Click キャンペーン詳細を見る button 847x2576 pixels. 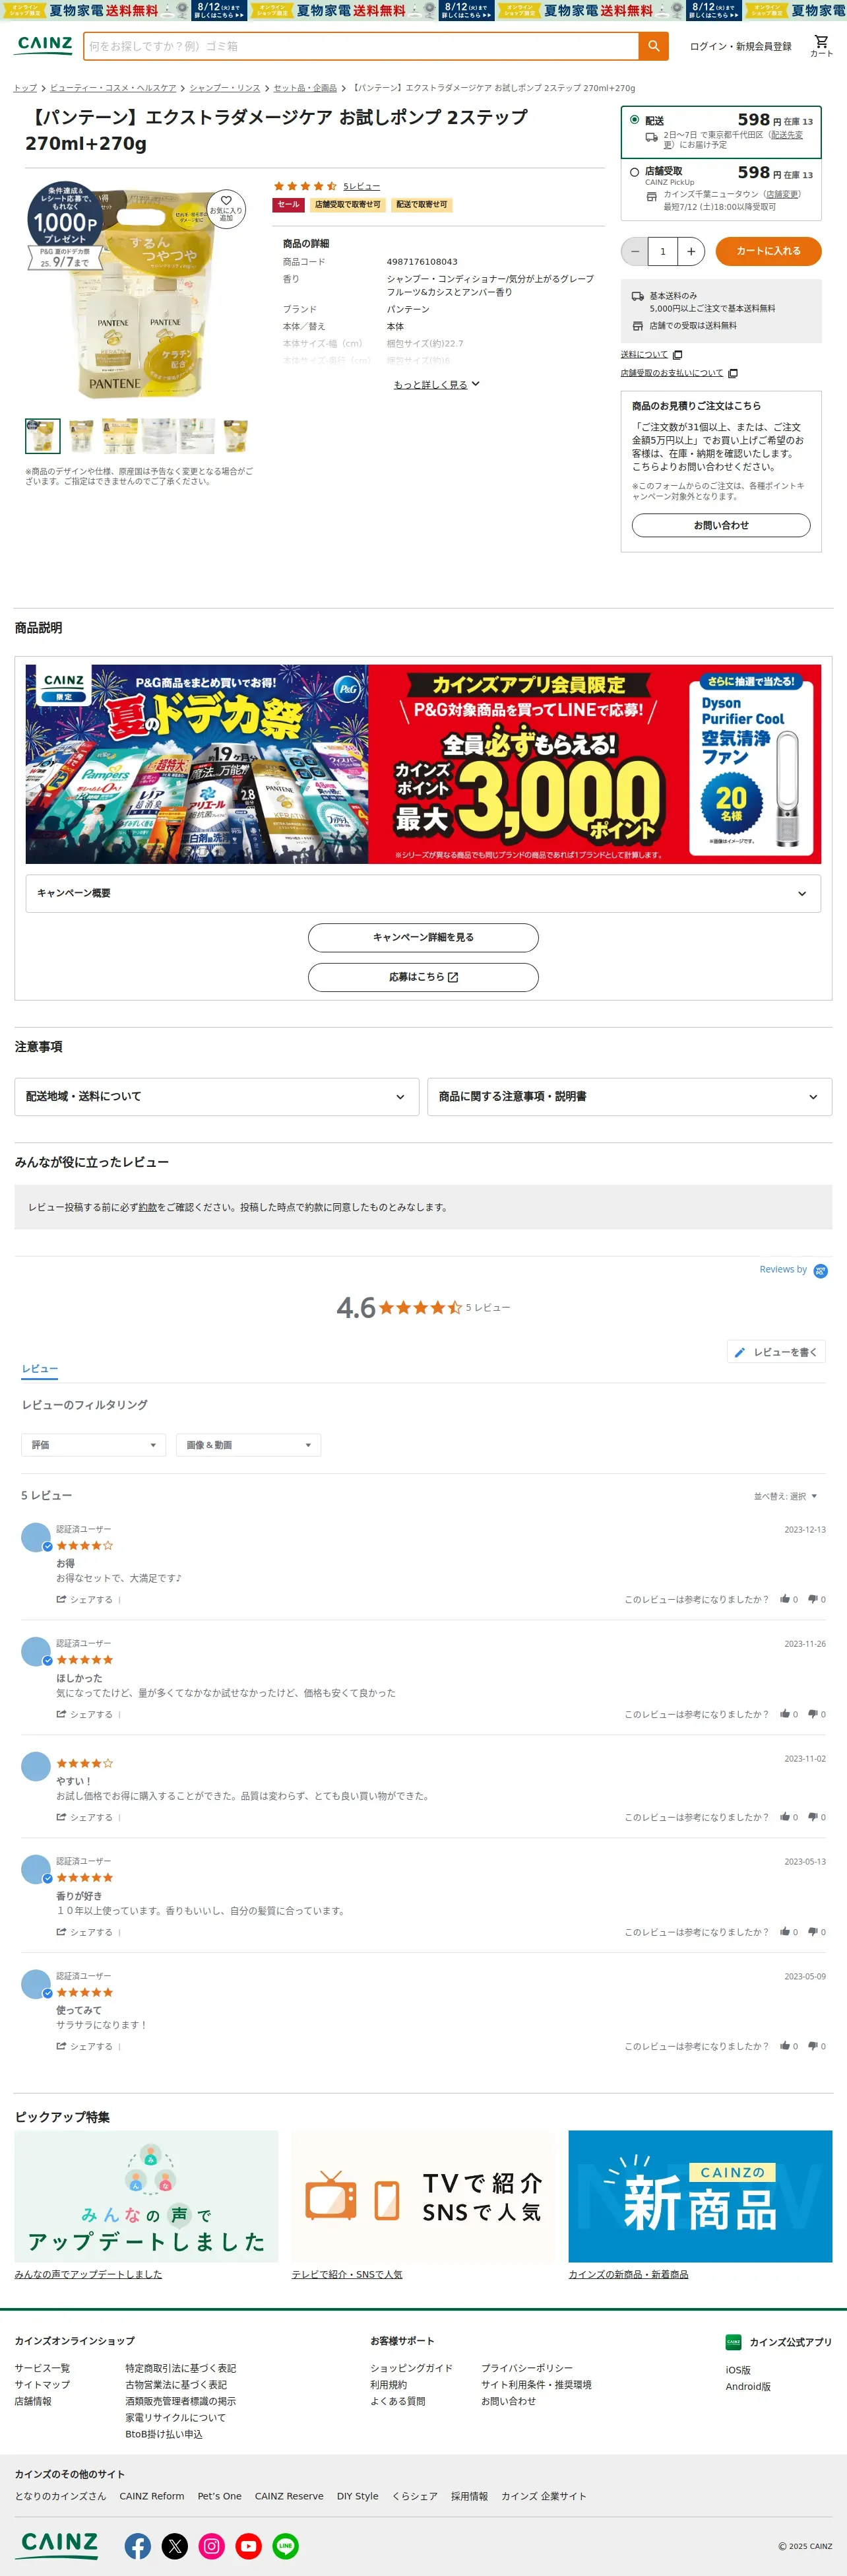point(423,937)
